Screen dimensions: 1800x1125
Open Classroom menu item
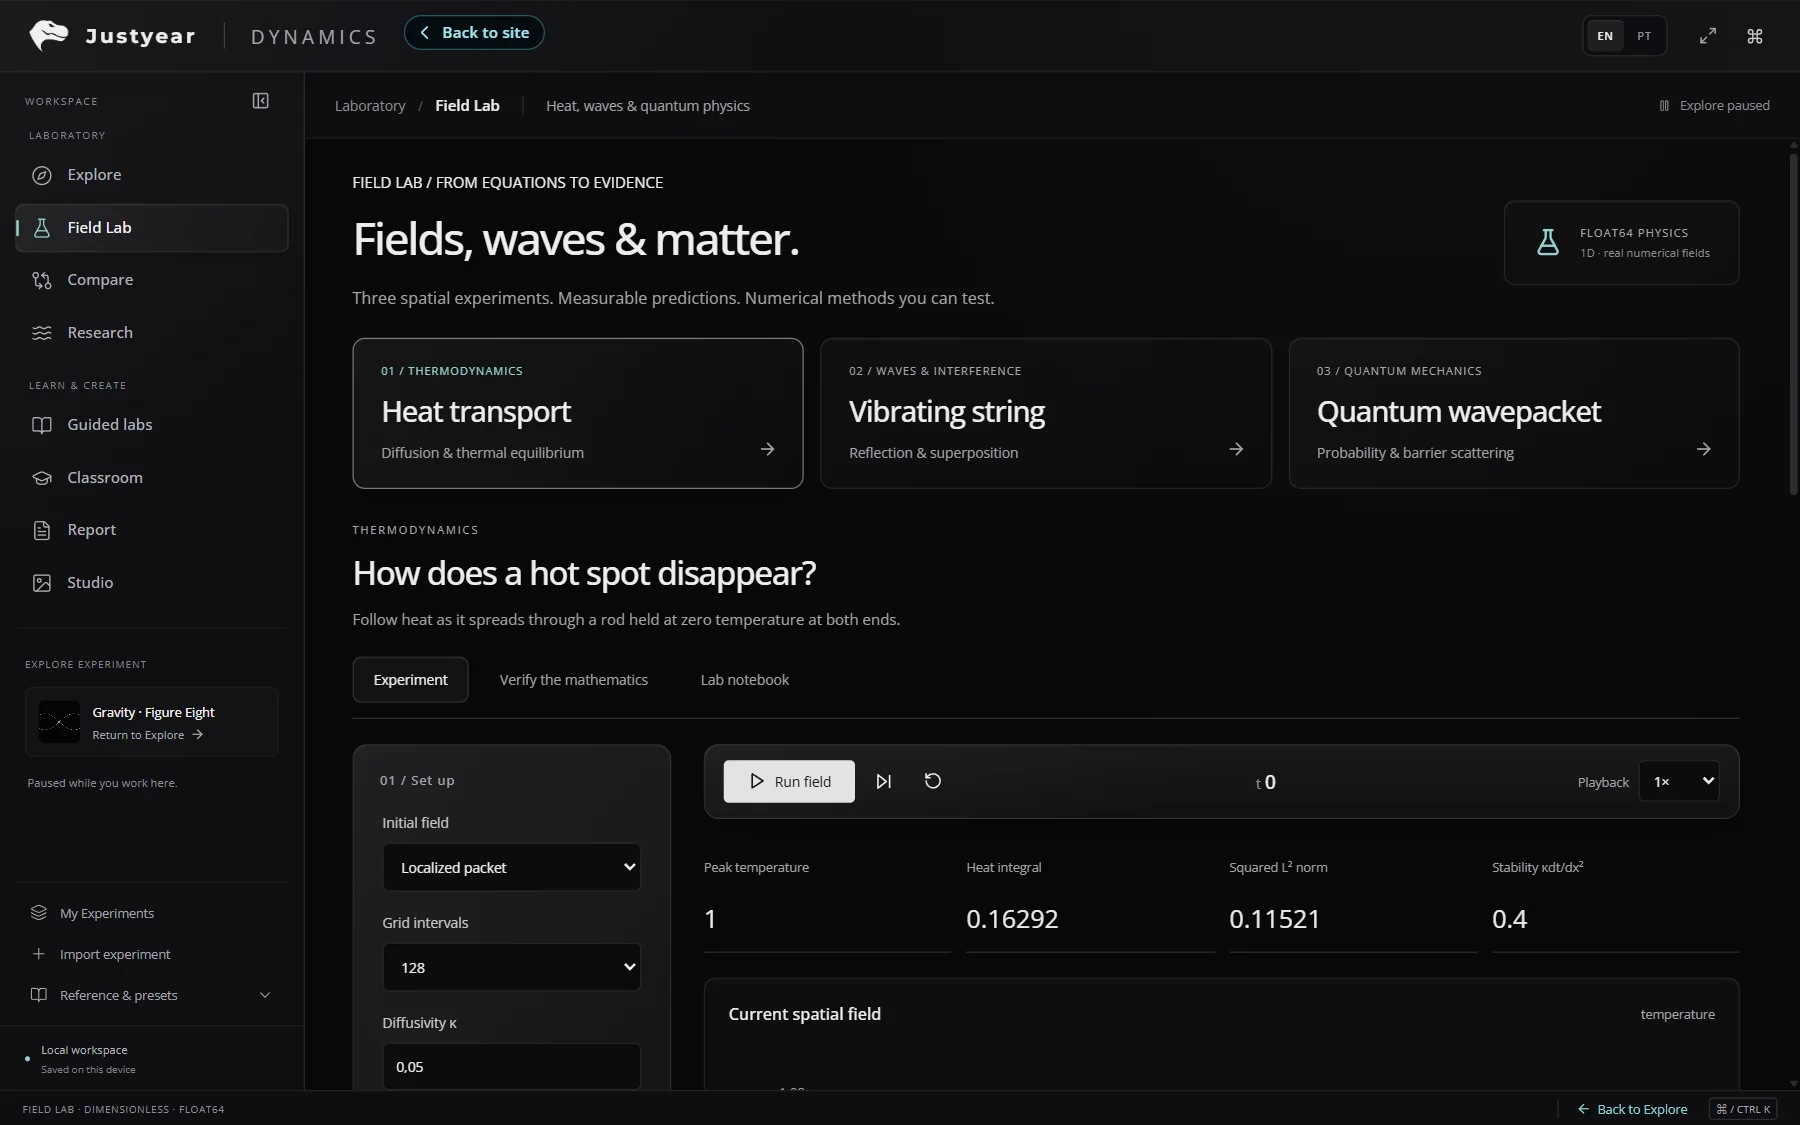152,478
